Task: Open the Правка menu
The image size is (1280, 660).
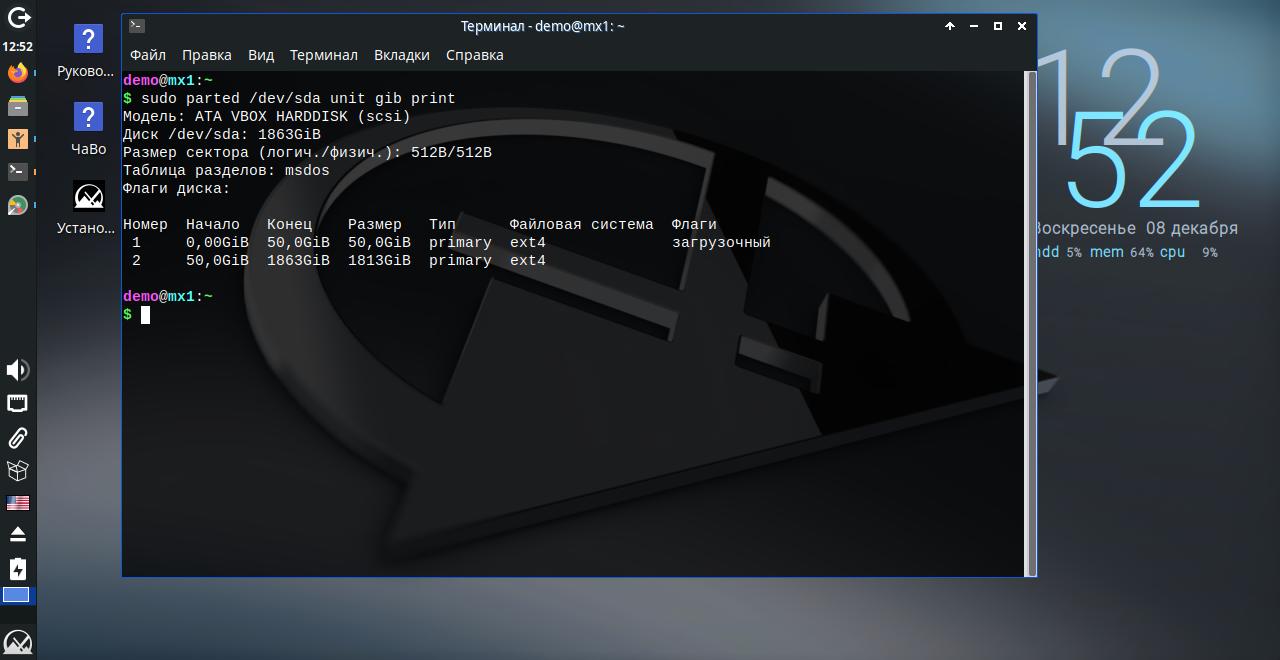Action: (207, 55)
